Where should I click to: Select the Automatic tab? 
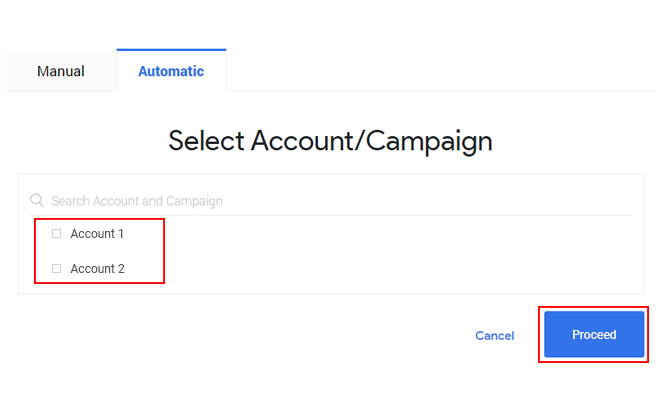point(171,71)
